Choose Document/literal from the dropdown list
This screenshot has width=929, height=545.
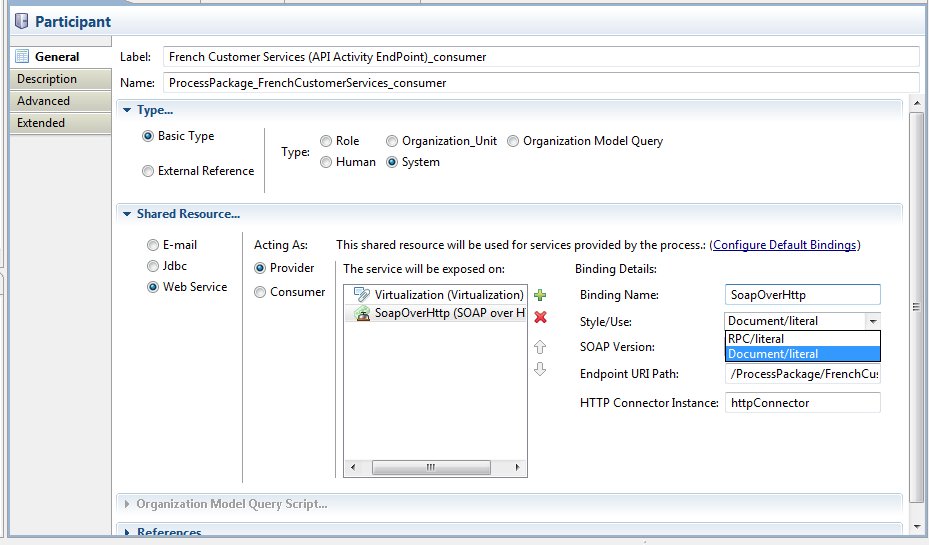click(802, 354)
